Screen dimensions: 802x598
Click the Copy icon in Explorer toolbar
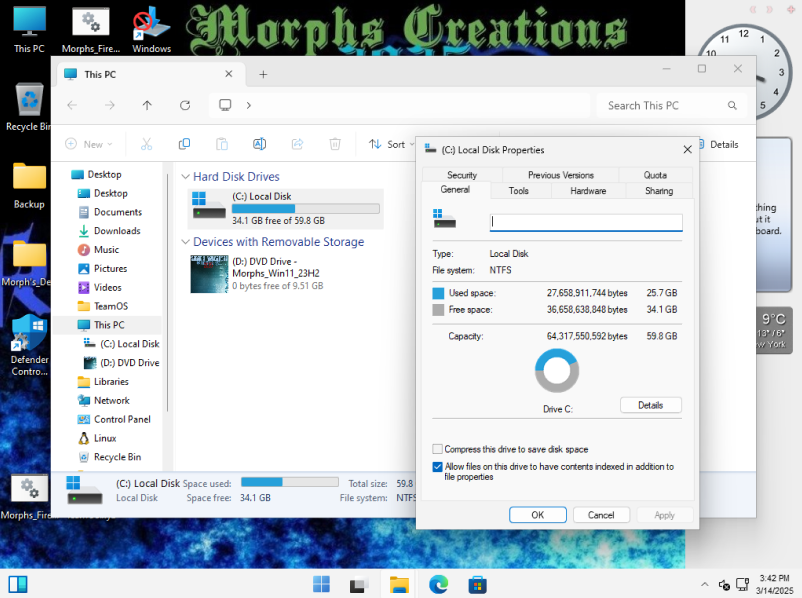(x=184, y=144)
